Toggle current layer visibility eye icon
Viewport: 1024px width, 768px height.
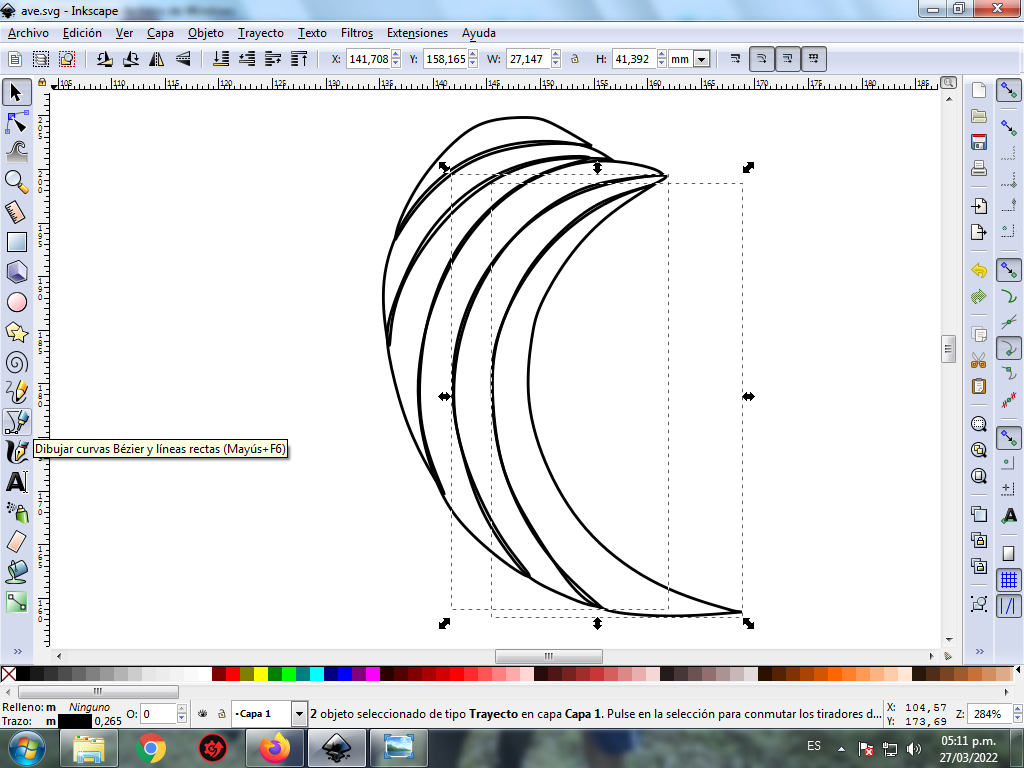pos(202,714)
